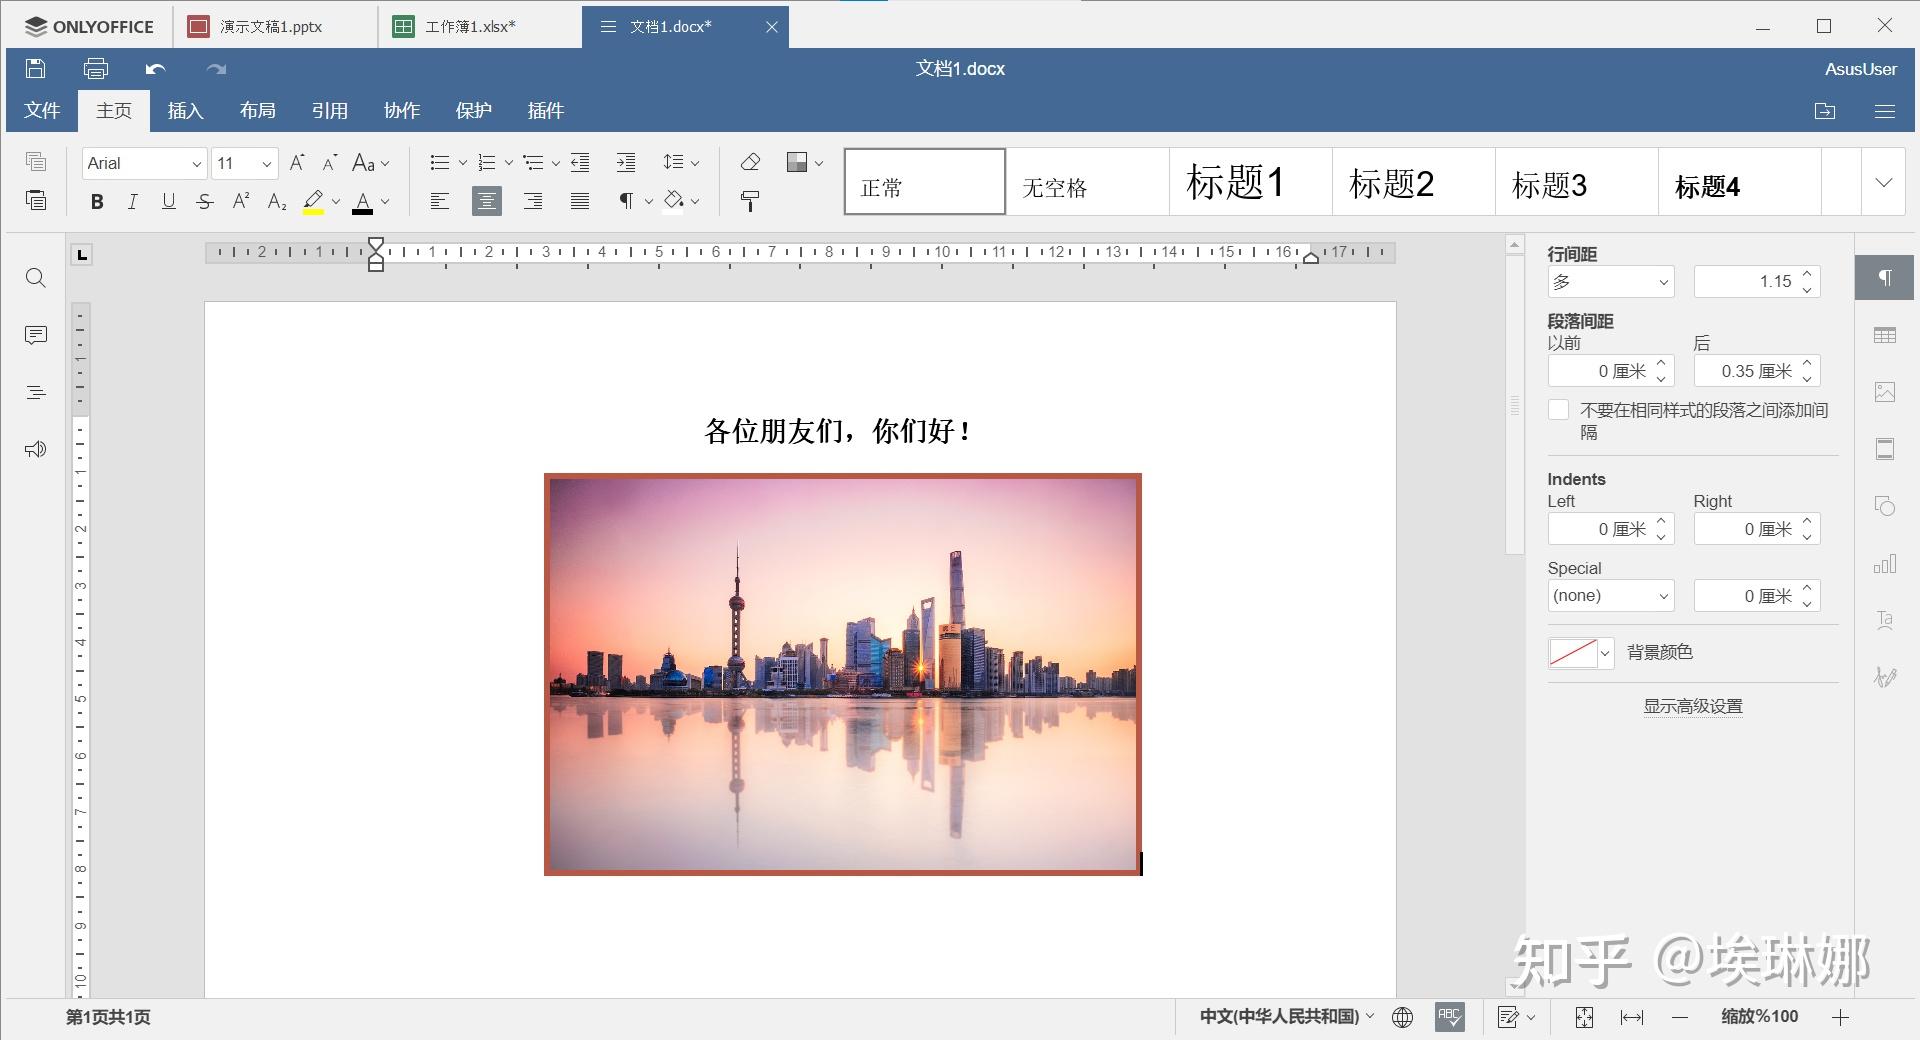The width and height of the screenshot is (1920, 1040).
Task: Toggle strikethrough formatting
Action: click(x=205, y=202)
